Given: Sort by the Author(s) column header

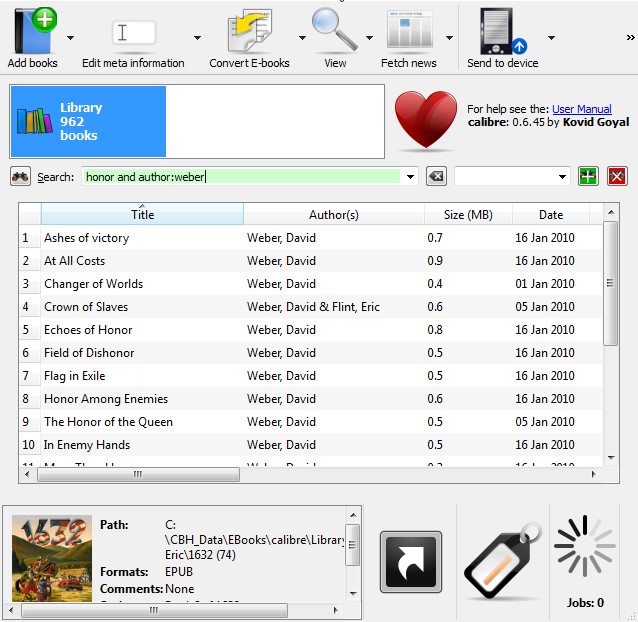Looking at the screenshot, I should coord(334,214).
